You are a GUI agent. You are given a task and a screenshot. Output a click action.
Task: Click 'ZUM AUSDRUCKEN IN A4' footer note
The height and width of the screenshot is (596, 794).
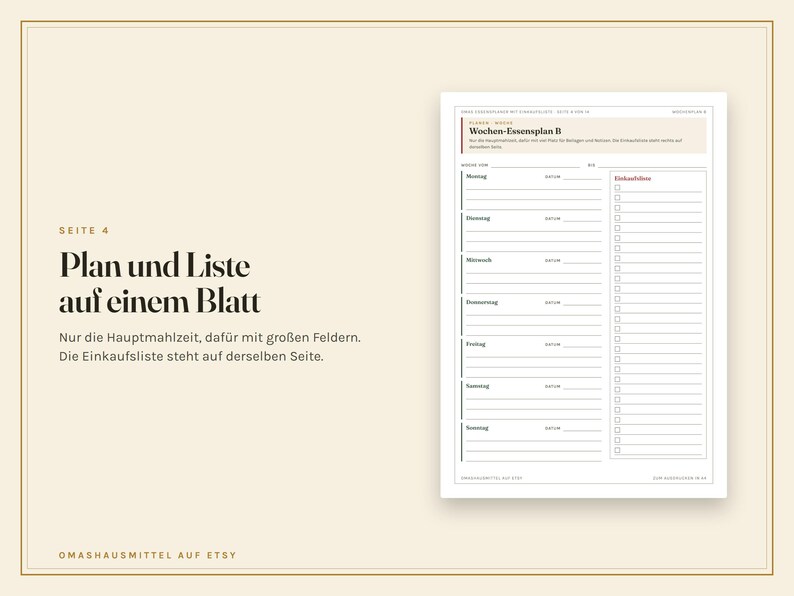pos(679,478)
